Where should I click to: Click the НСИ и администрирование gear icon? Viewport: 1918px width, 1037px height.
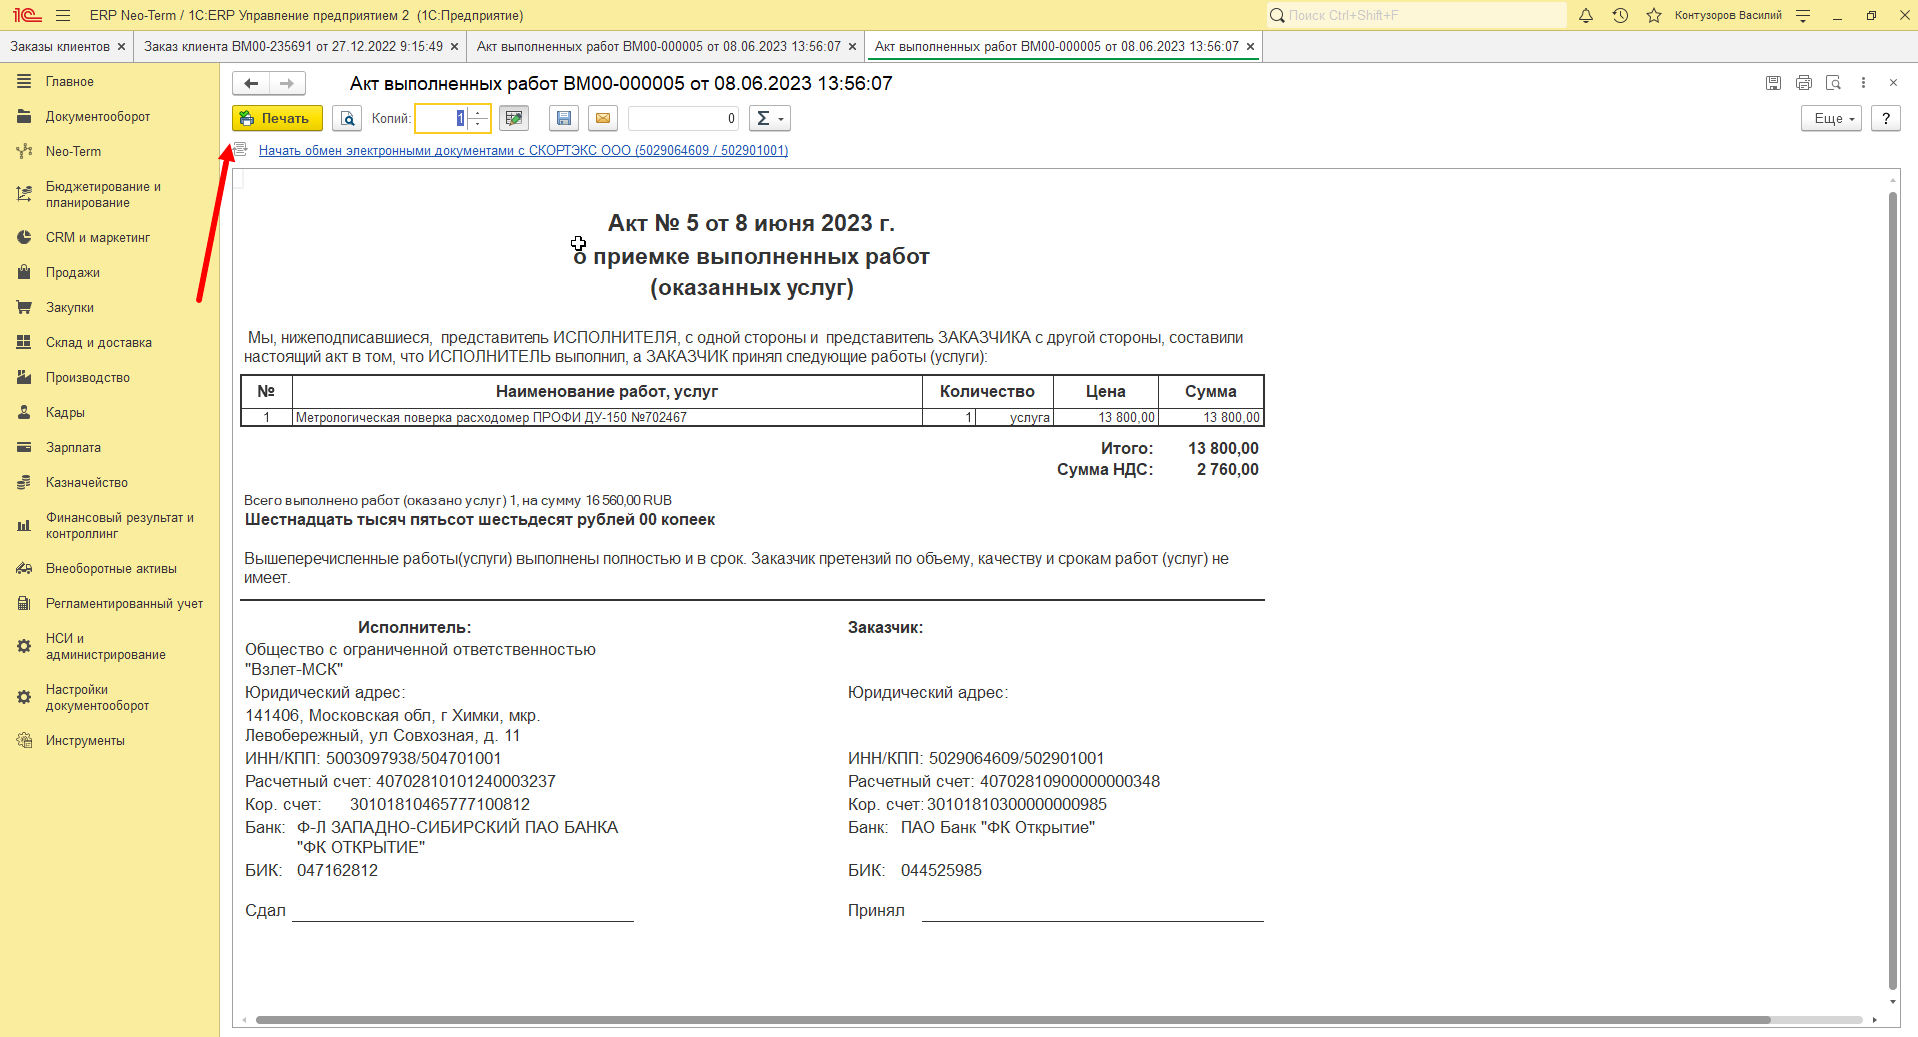(x=24, y=646)
